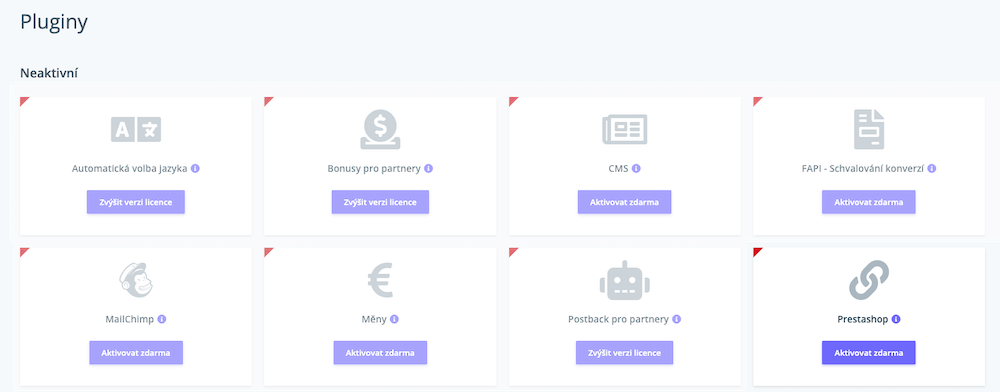1000x392 pixels.
Task: Open info icon next to Prestashop
Action: click(896, 319)
